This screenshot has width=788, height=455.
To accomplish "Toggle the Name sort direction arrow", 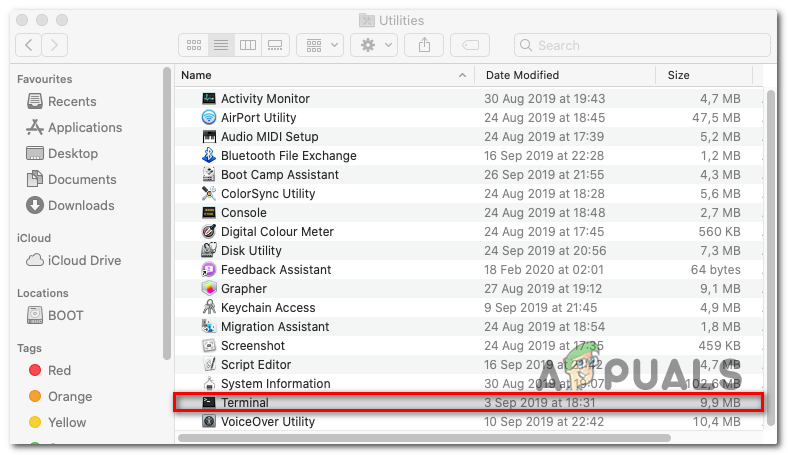I will tap(462, 75).
